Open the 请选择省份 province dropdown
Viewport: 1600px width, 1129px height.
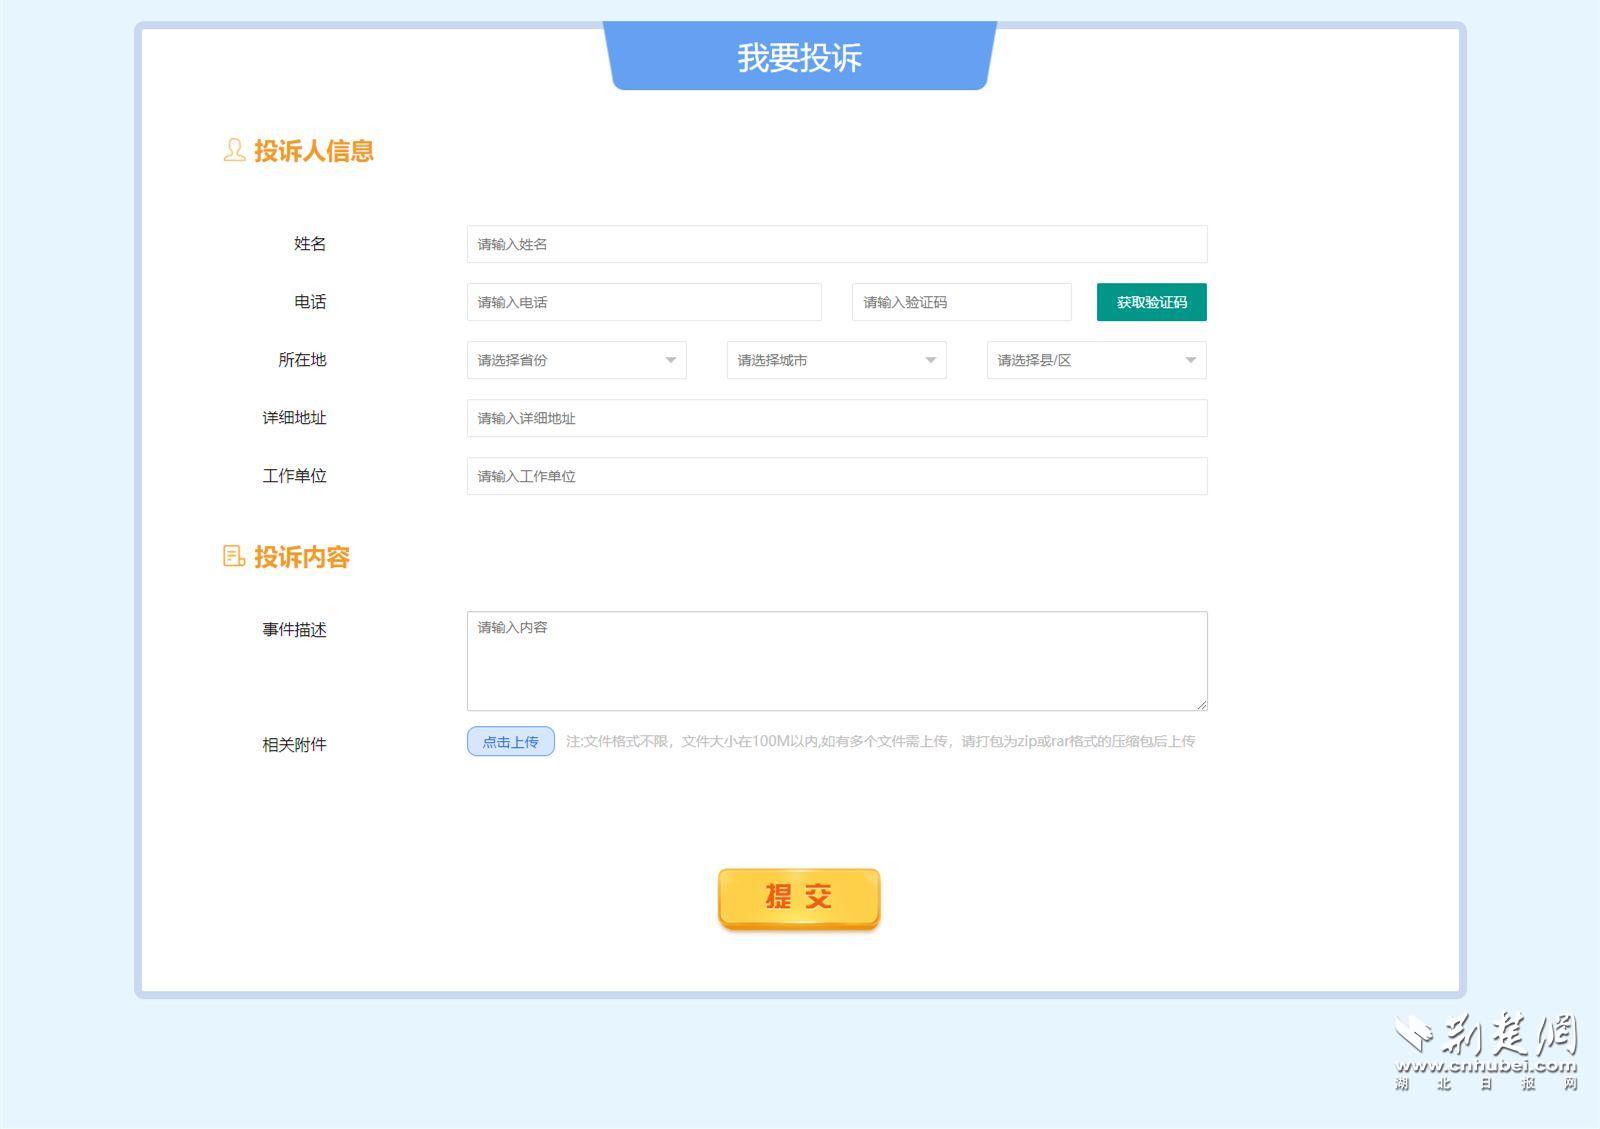576,360
